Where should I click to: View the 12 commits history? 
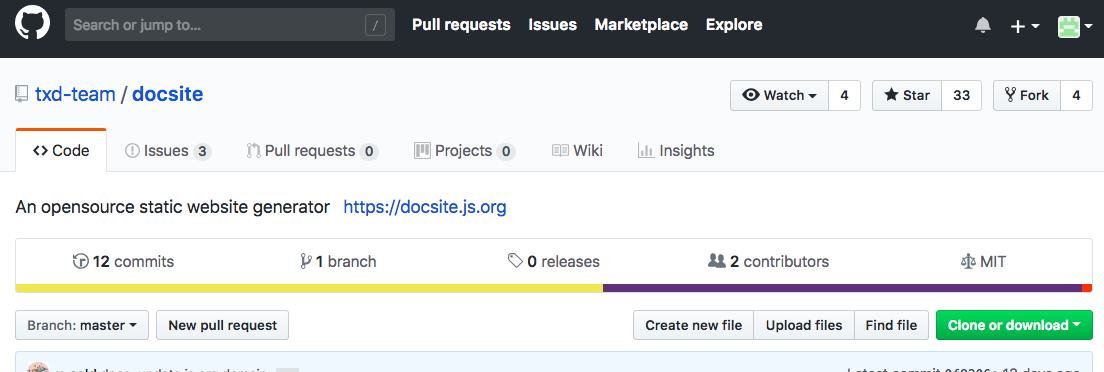123,262
